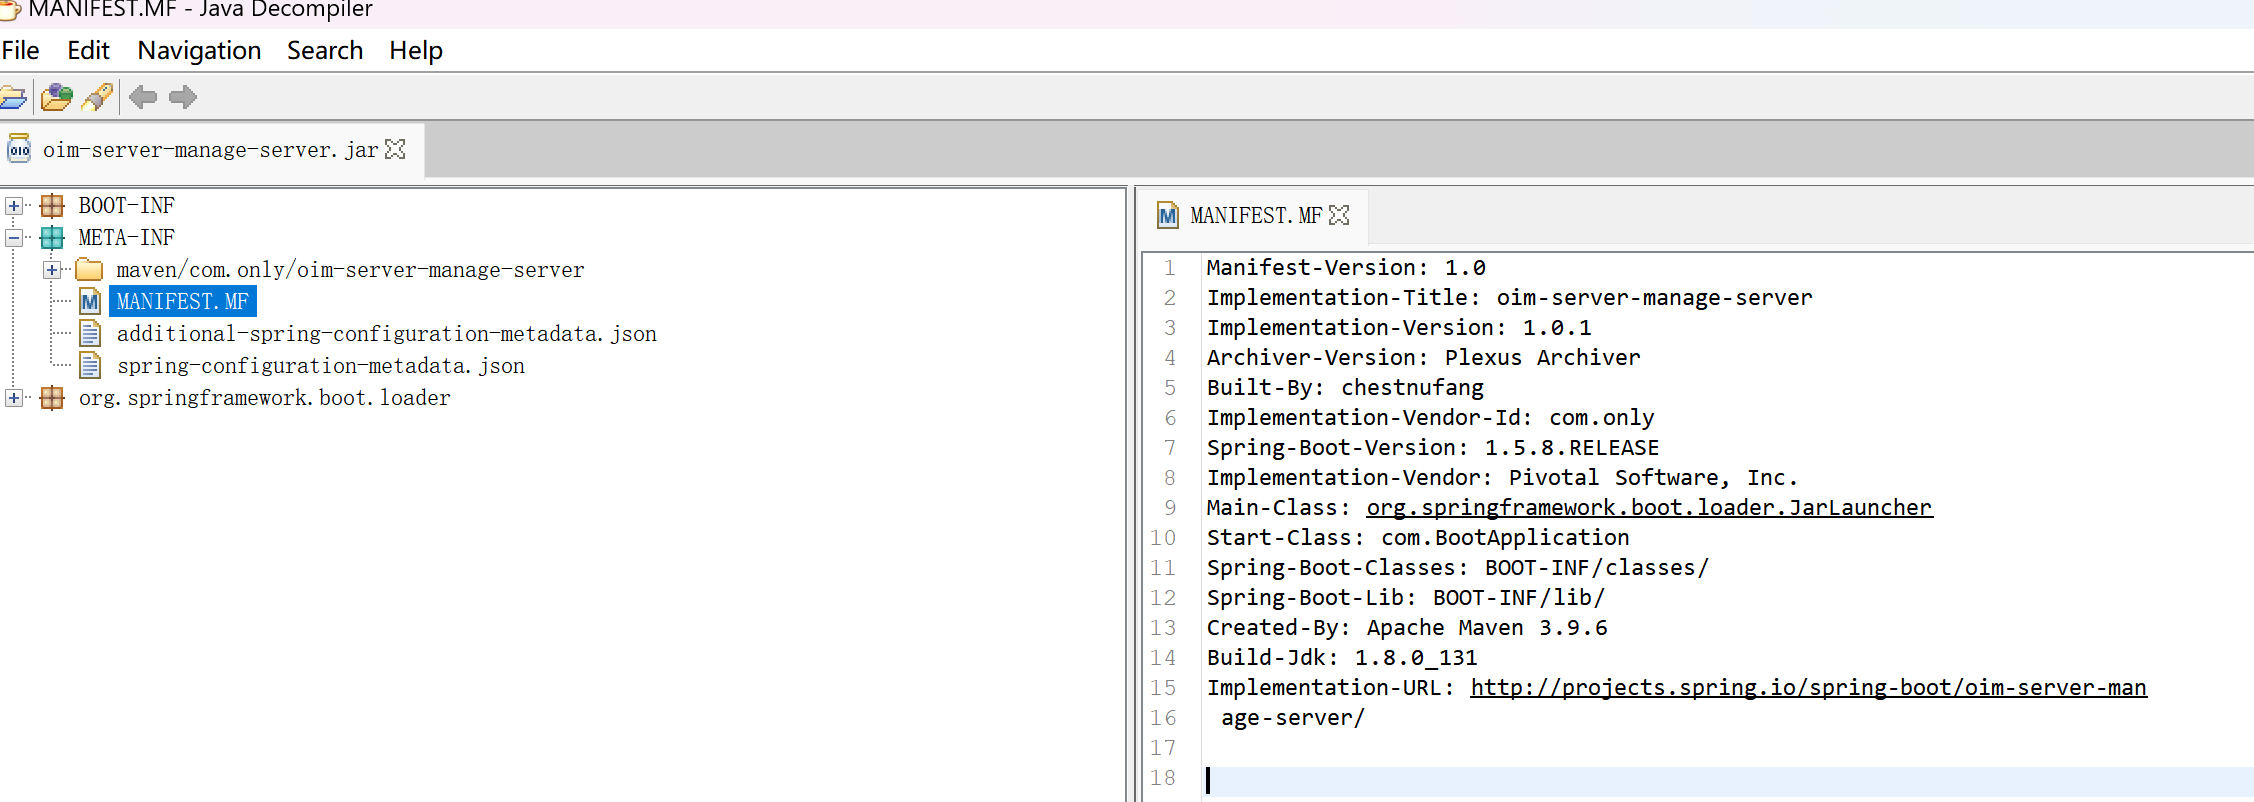This screenshot has height=802, width=2254.
Task: Expand org.springframework.boot.loader package node
Action: (14, 398)
